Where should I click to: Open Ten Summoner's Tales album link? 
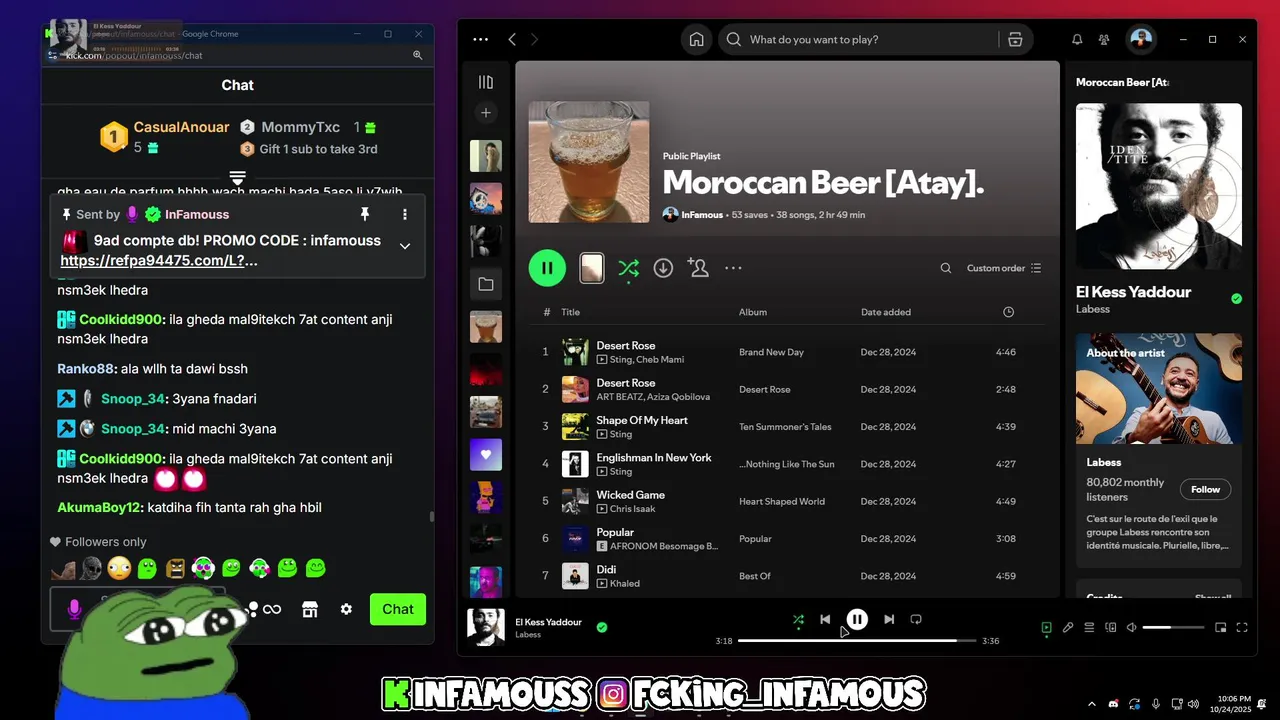coord(785,427)
